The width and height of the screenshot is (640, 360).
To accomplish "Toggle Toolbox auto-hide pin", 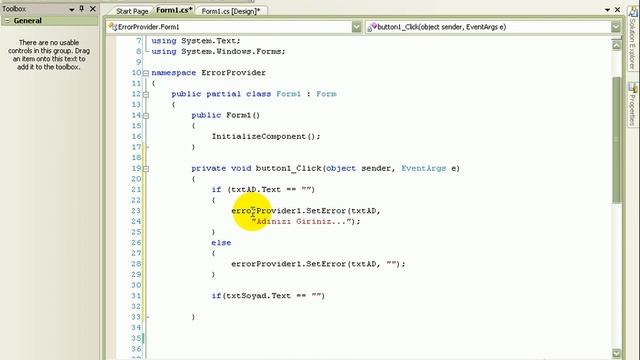I will [x=82, y=9].
